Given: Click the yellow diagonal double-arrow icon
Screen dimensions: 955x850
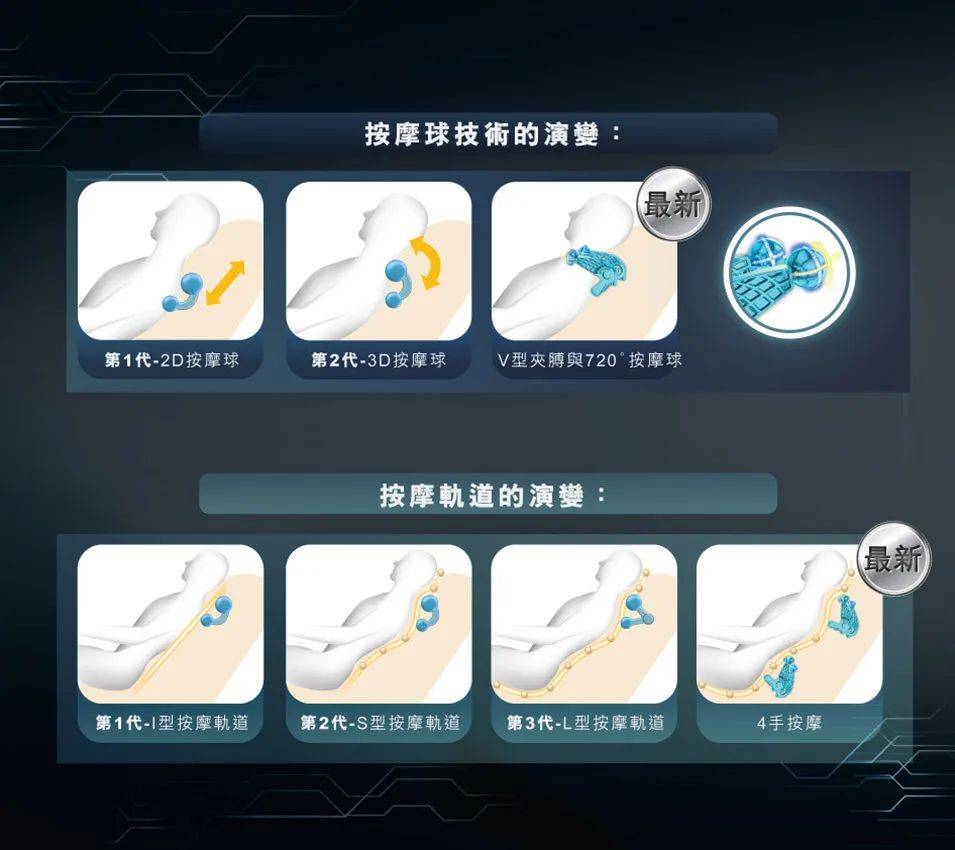Looking at the screenshot, I should pos(225,283).
